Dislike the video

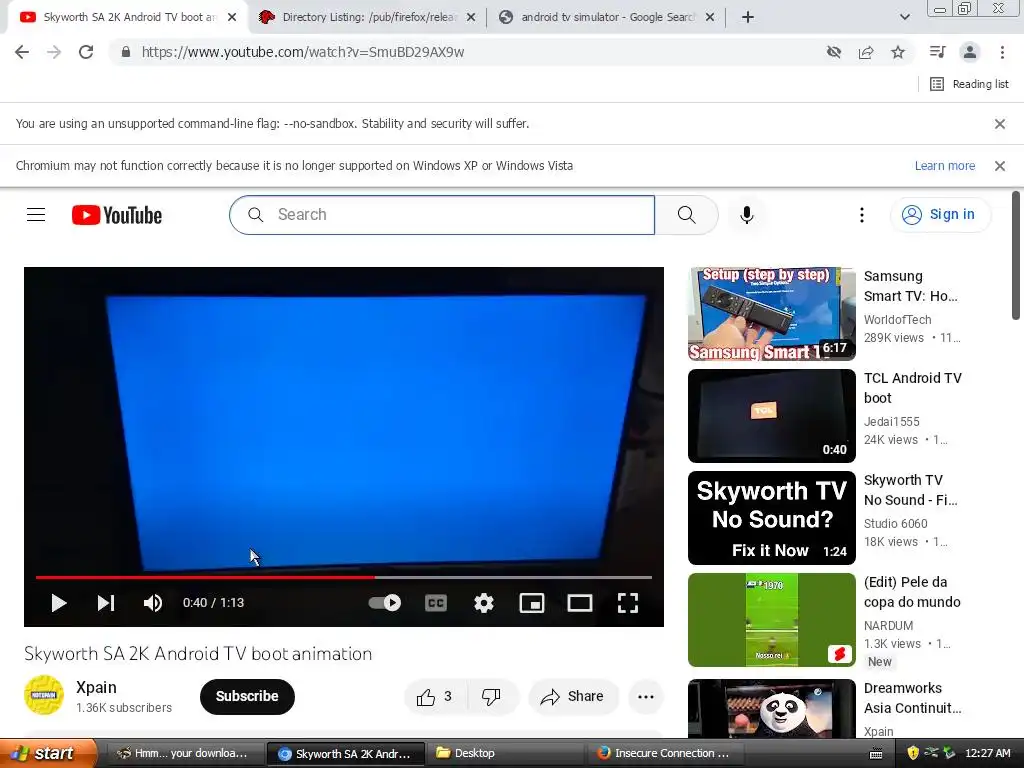[x=491, y=697]
